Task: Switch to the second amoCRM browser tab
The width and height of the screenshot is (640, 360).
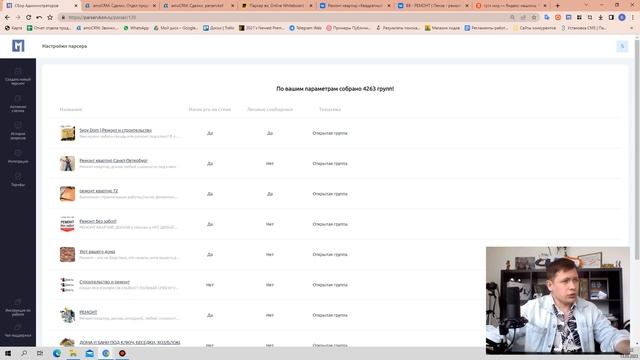Action: (x=198, y=6)
